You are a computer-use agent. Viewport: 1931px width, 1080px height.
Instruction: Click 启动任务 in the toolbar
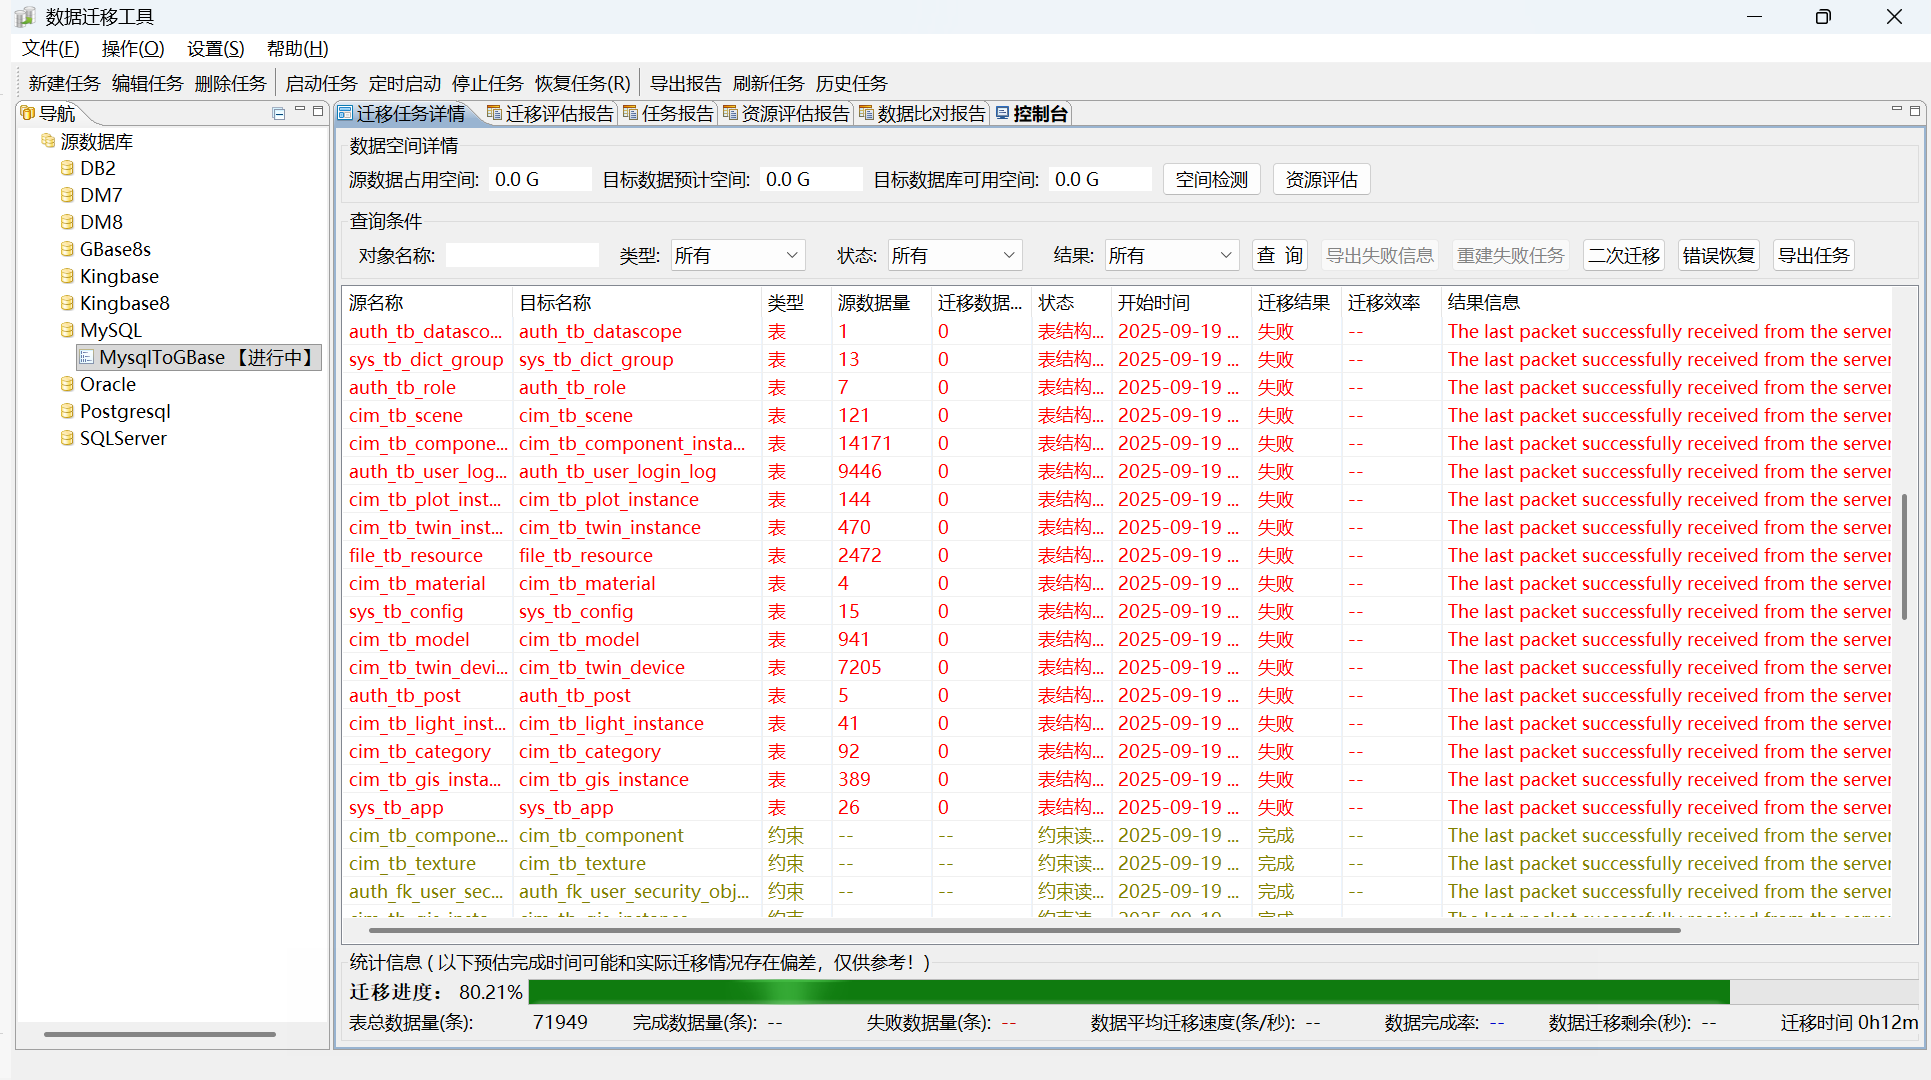click(321, 83)
